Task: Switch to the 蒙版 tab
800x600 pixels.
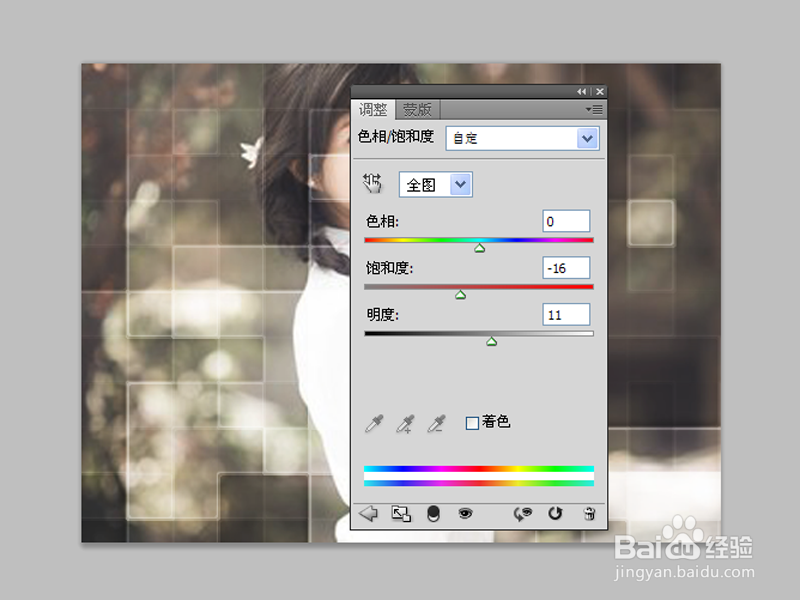Action: pos(417,110)
